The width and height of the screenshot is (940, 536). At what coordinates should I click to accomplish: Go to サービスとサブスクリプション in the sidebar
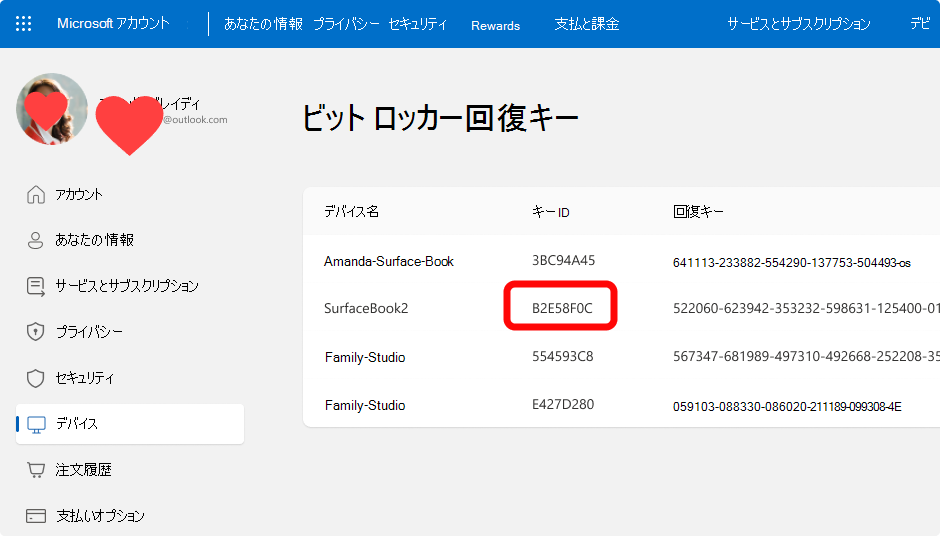126,285
